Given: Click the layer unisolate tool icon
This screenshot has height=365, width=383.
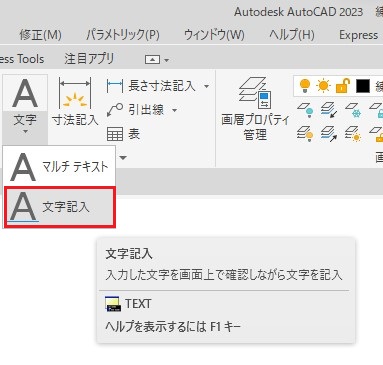Looking at the screenshot, I should point(329,134).
